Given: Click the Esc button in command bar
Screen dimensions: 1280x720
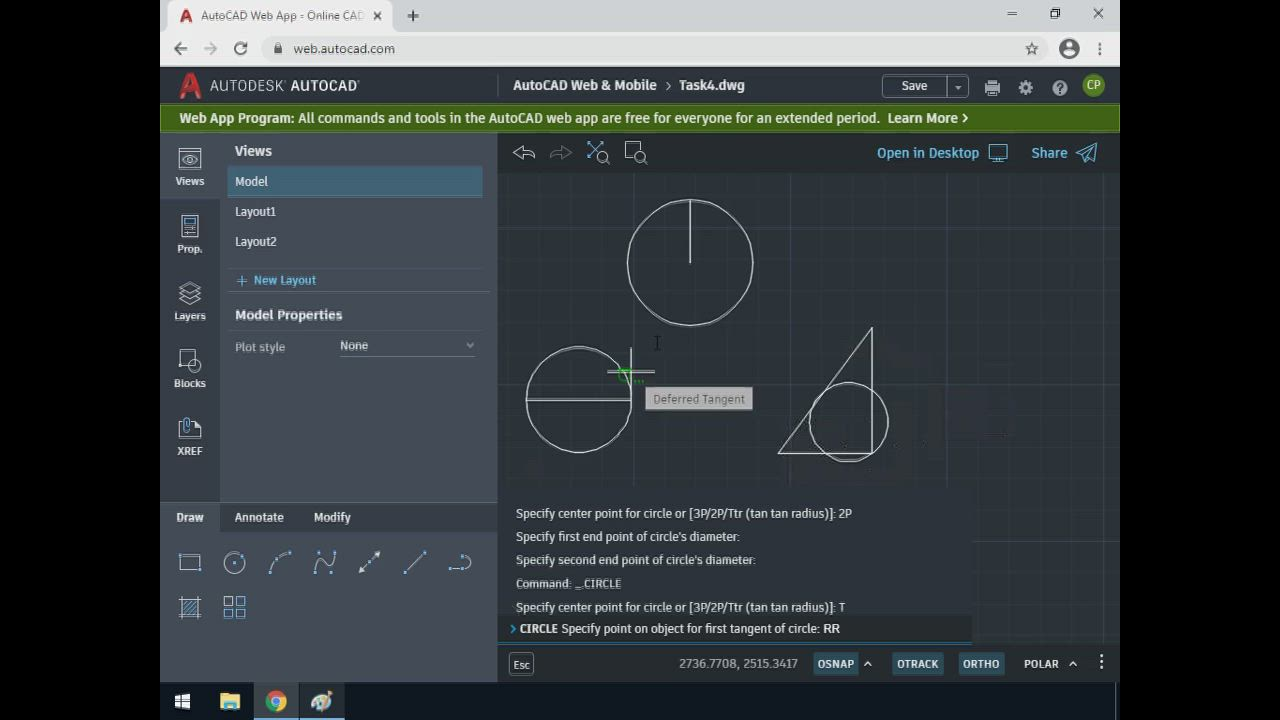Looking at the screenshot, I should pyautogui.click(x=522, y=664).
